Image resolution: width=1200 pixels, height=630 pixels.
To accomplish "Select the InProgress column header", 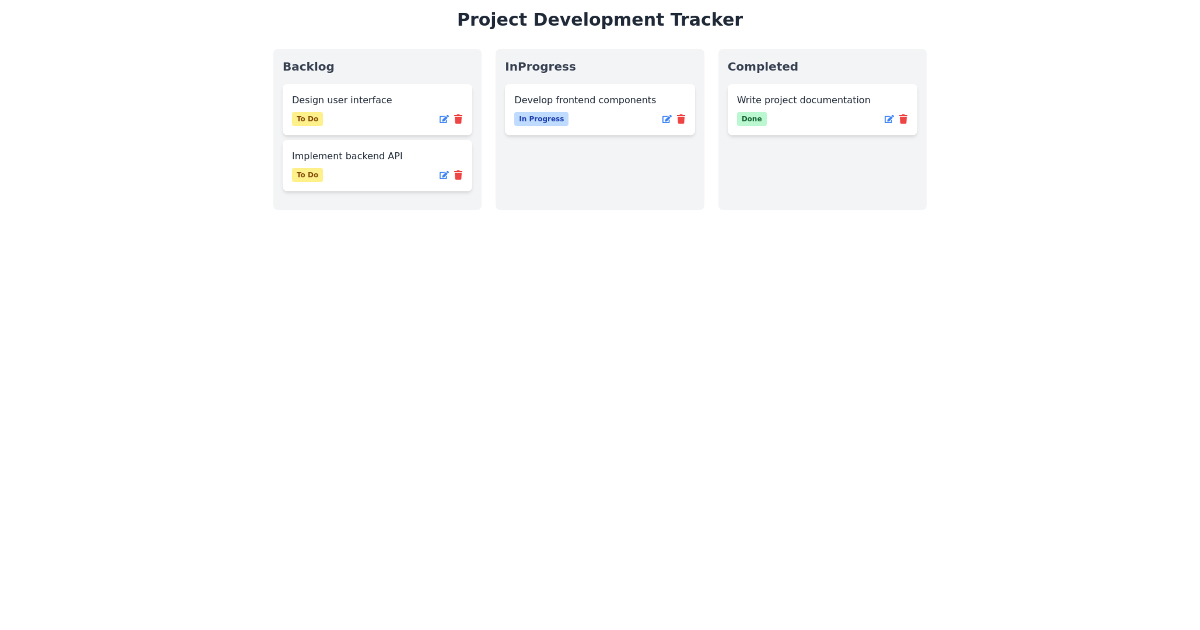I will (x=541, y=66).
